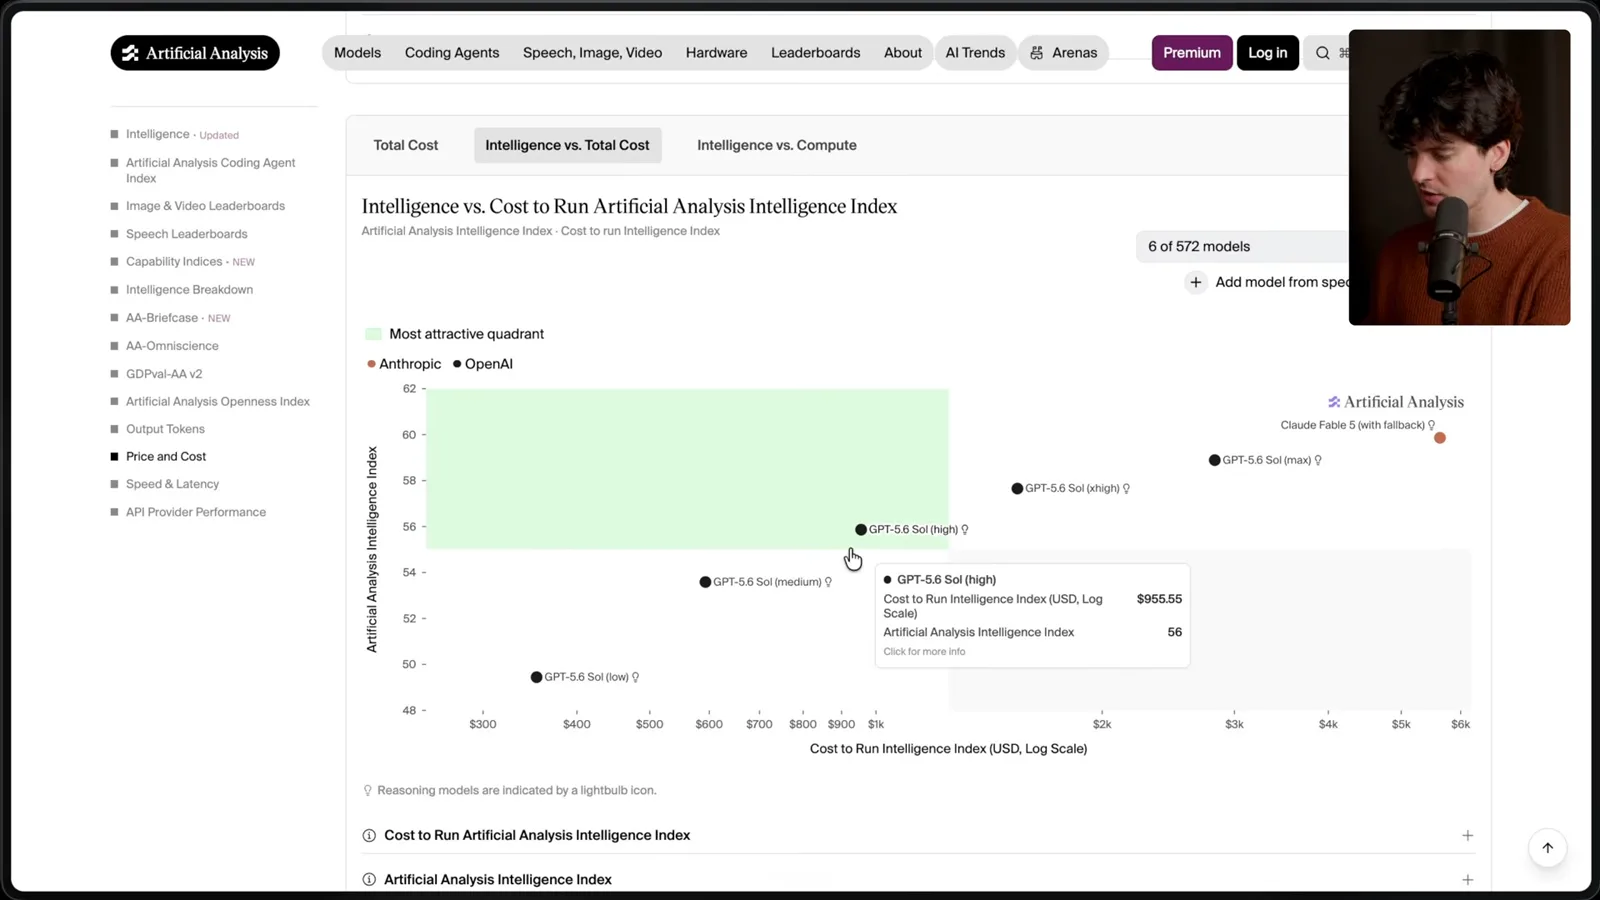Toggle the Most attractive quadrant legend
The height and width of the screenshot is (900, 1600).
[x=455, y=334]
